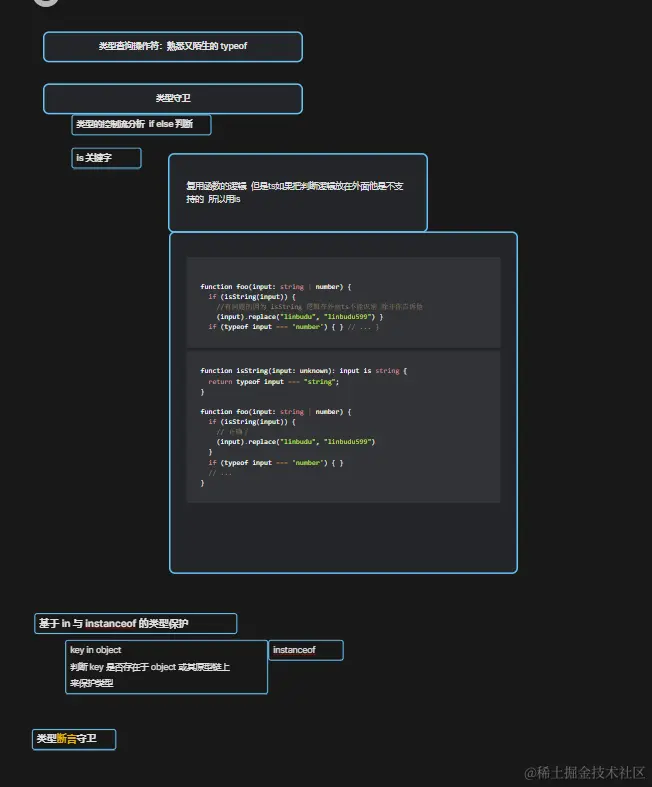Image resolution: width=652 pixels, height=787 pixels.
Task: Select the standalone instanceof node
Action: pyautogui.click(x=305, y=650)
